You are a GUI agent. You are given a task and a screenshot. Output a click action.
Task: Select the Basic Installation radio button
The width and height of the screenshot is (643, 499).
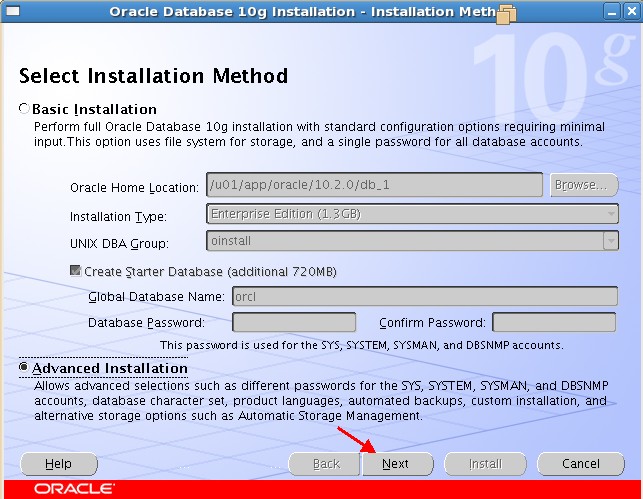point(24,109)
